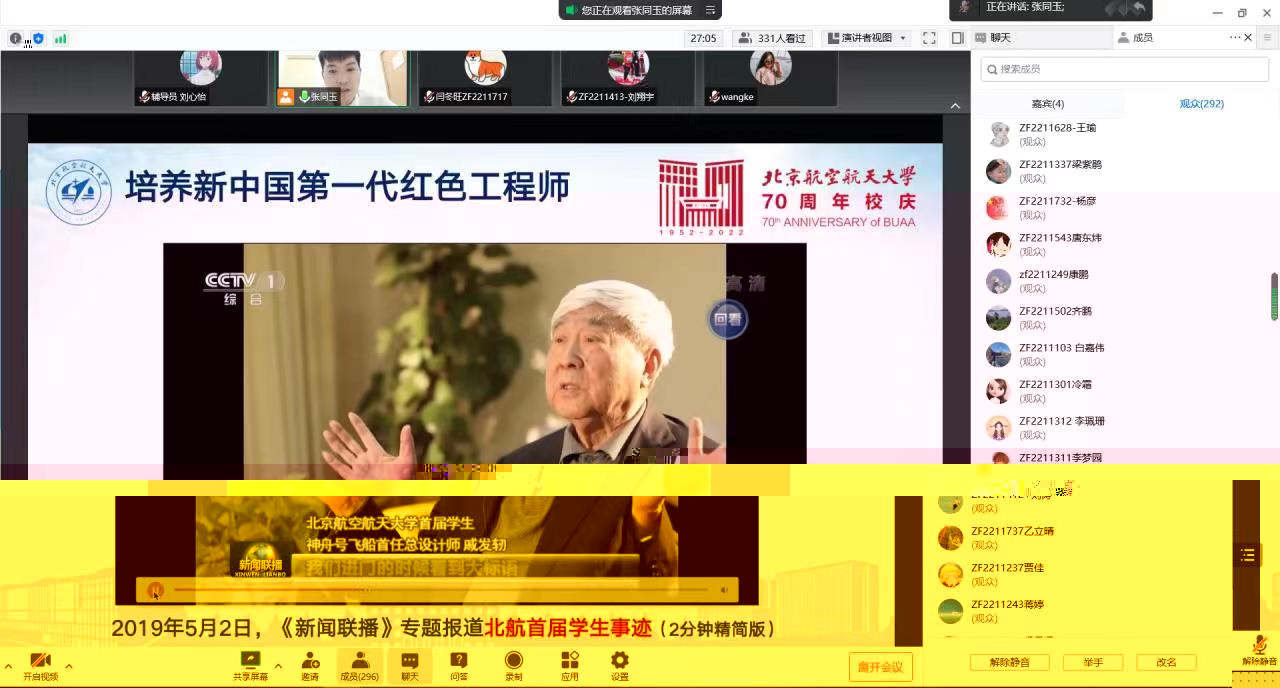Unmute with the 解除静音 microphone icon
This screenshot has width=1280, height=688.
(x=1259, y=651)
